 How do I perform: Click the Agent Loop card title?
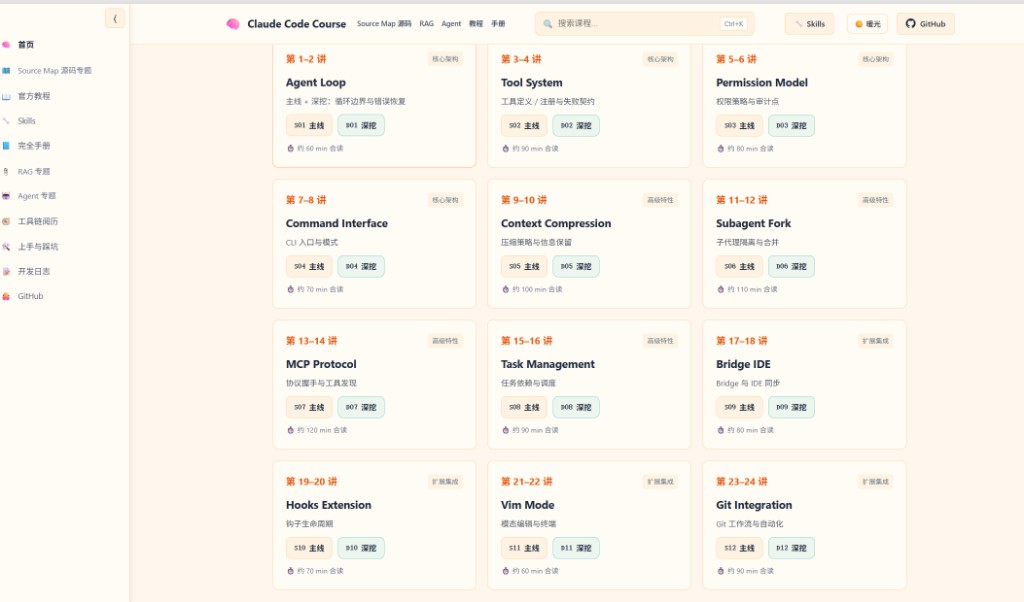tap(315, 82)
